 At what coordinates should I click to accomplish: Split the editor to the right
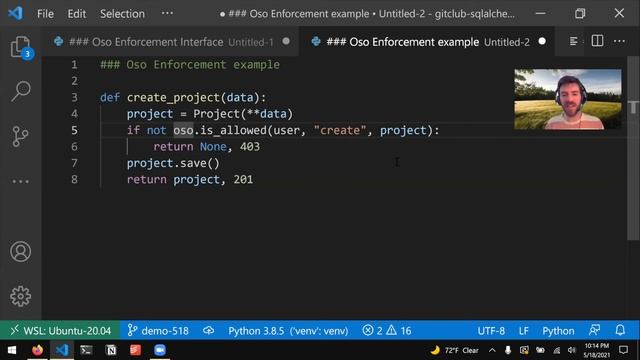point(597,41)
